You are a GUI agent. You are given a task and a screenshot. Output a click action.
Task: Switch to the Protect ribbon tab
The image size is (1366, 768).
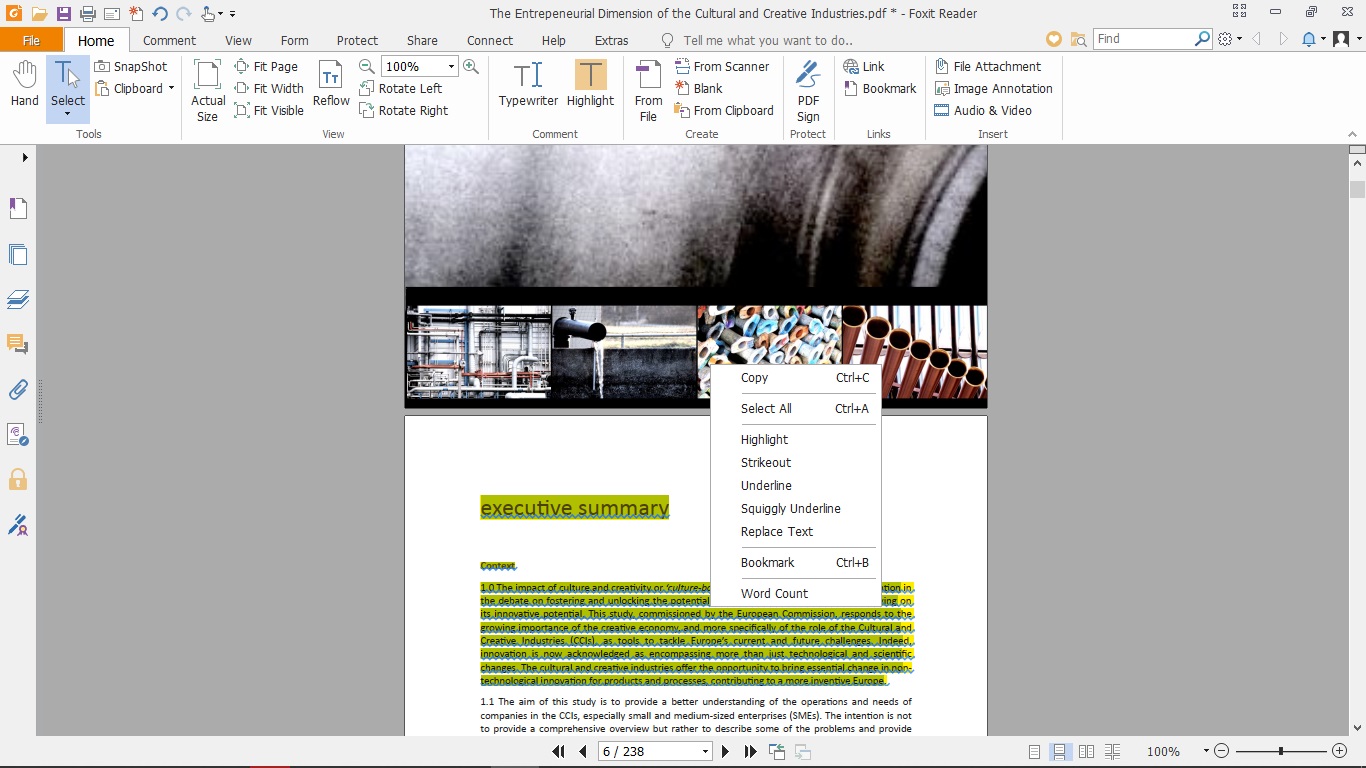357,40
